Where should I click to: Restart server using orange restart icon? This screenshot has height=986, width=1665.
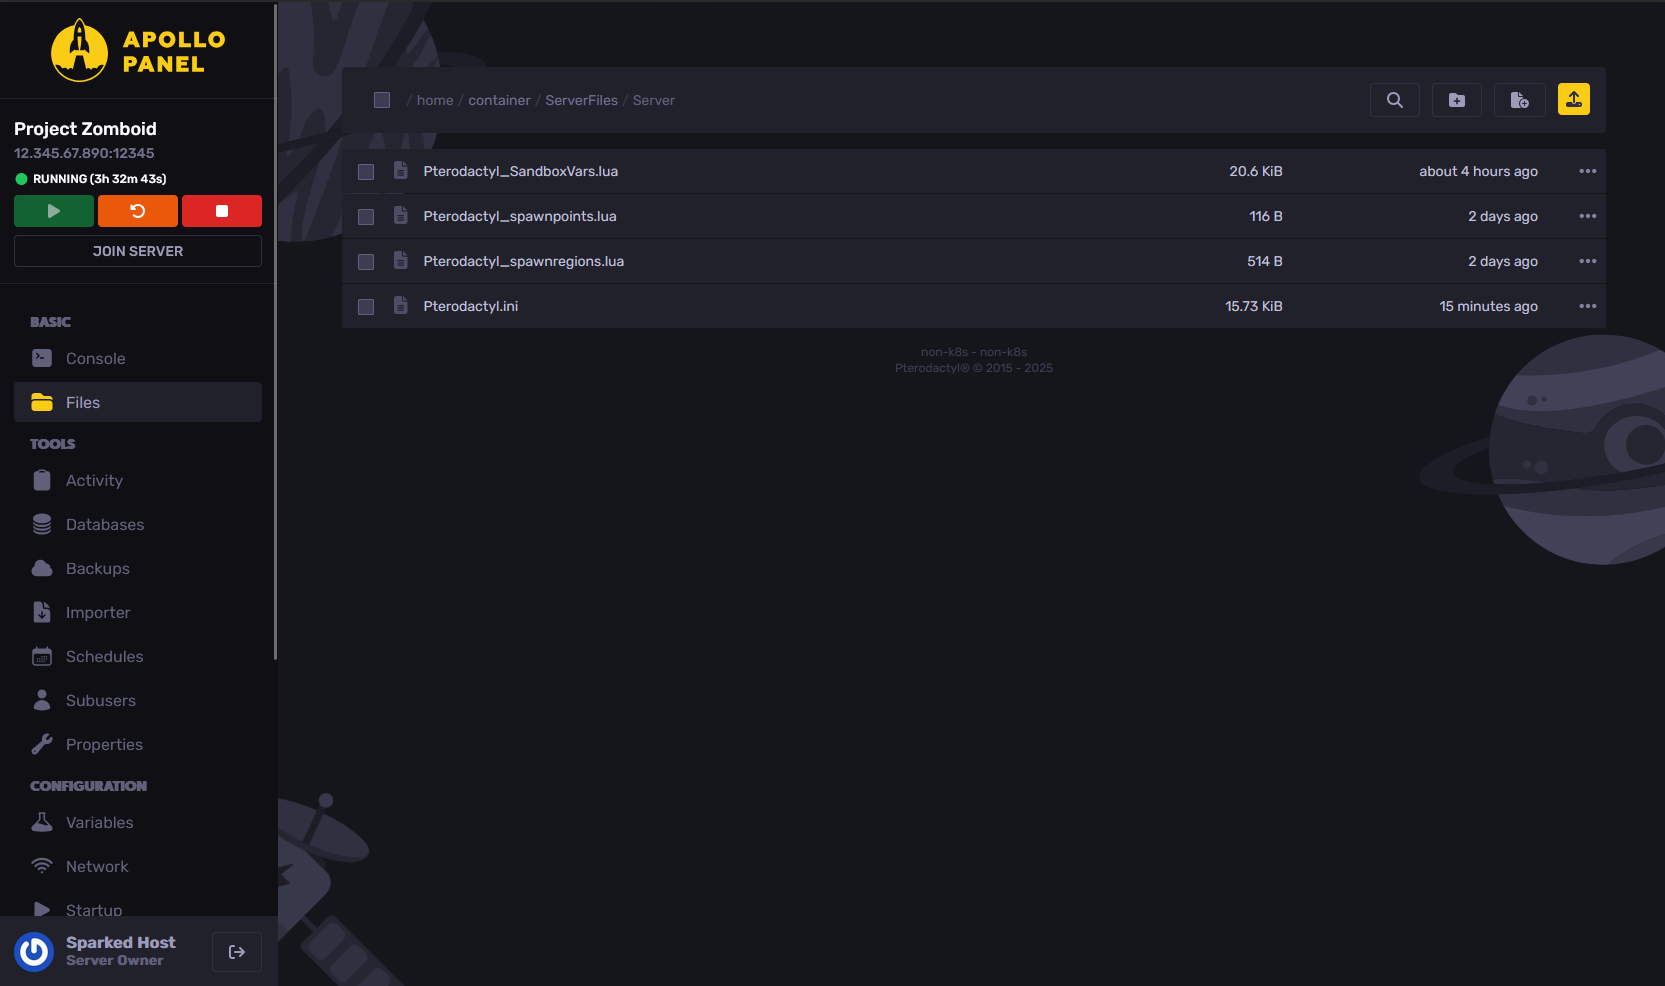(138, 211)
